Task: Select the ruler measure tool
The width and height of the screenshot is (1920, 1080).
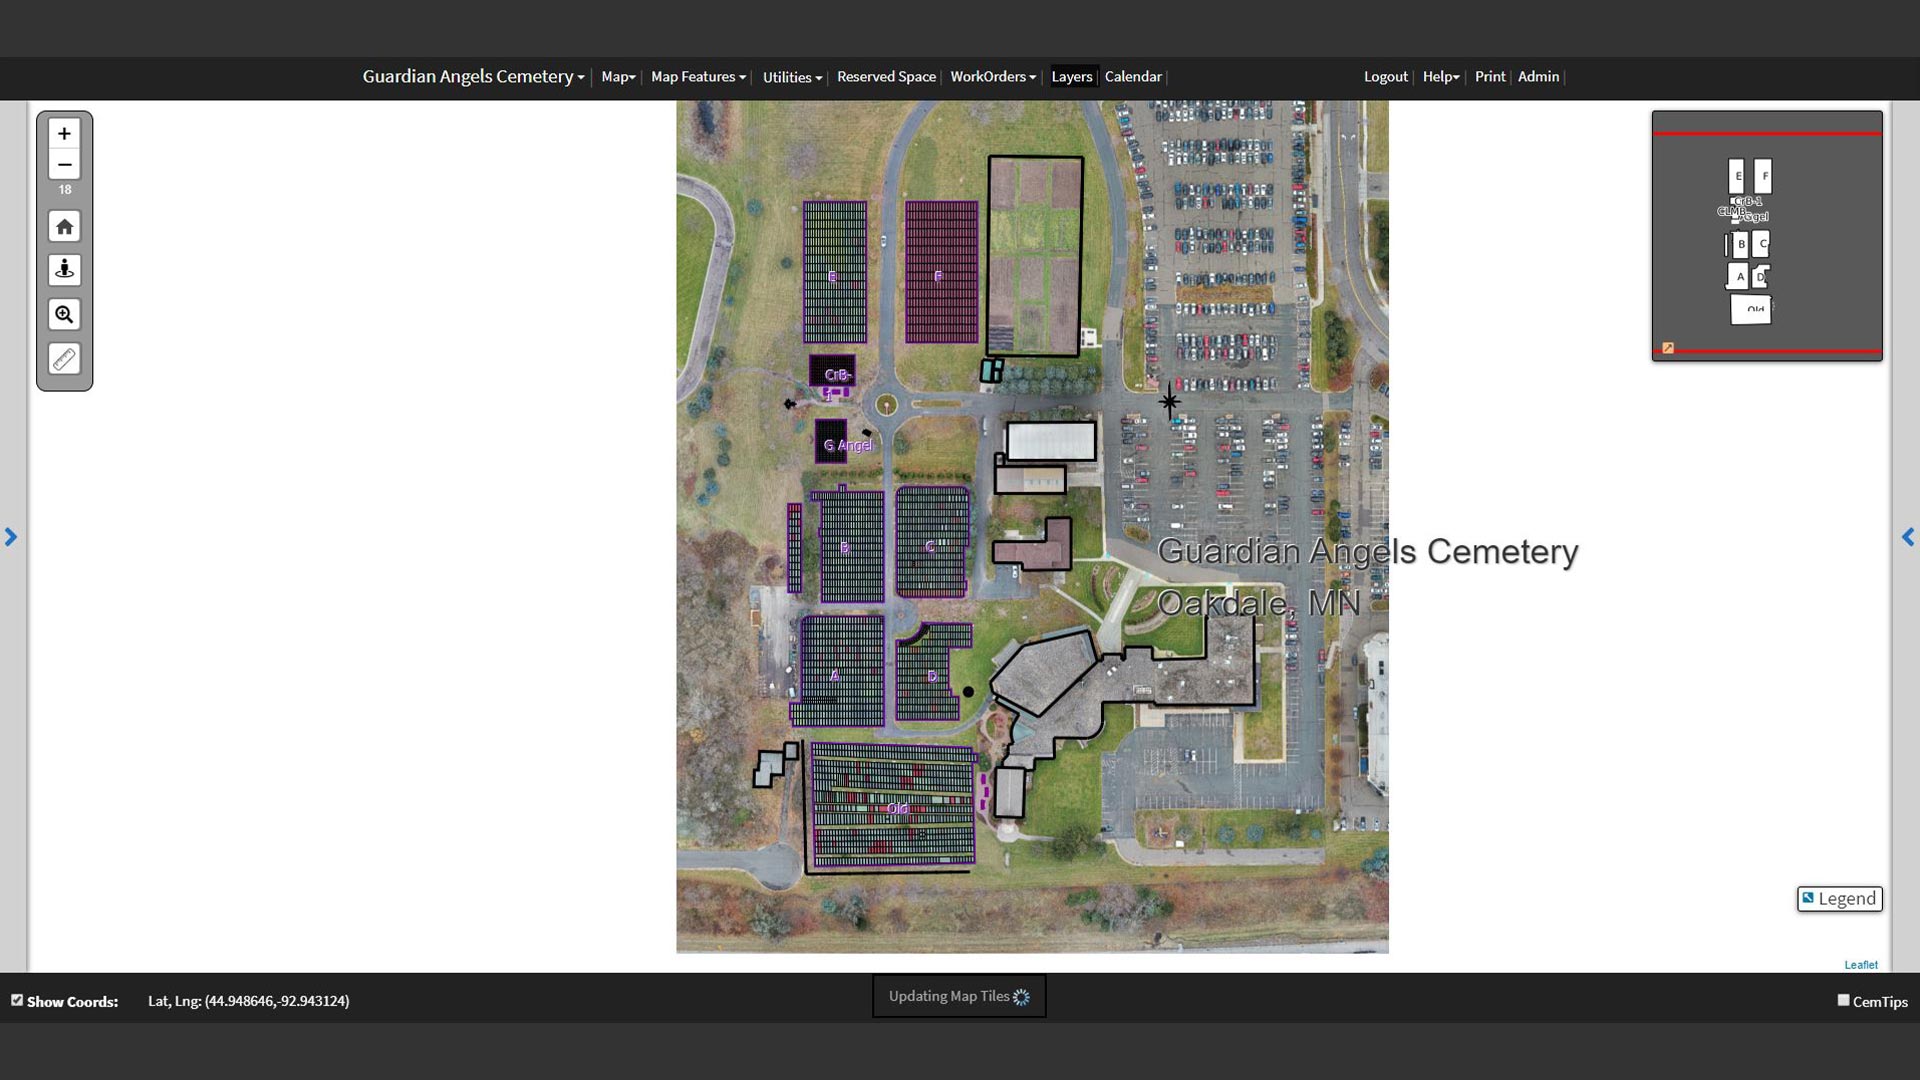Action: (x=64, y=359)
